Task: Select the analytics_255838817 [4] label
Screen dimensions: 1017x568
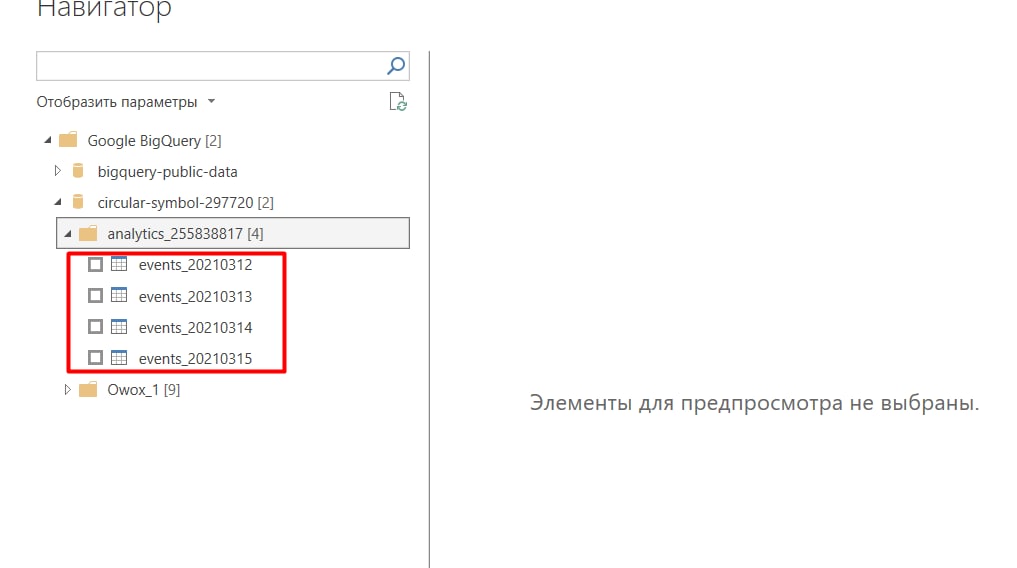Action: [x=185, y=234]
